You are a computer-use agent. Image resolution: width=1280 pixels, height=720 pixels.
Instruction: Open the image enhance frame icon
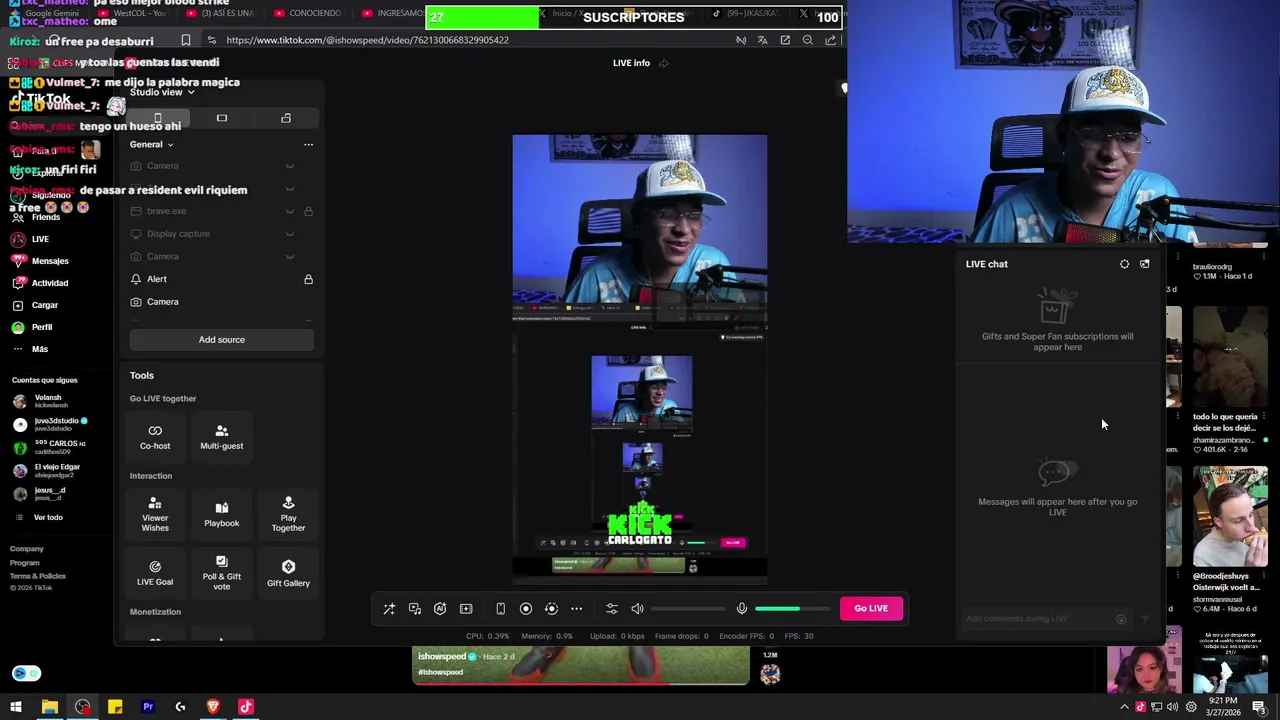point(466,609)
